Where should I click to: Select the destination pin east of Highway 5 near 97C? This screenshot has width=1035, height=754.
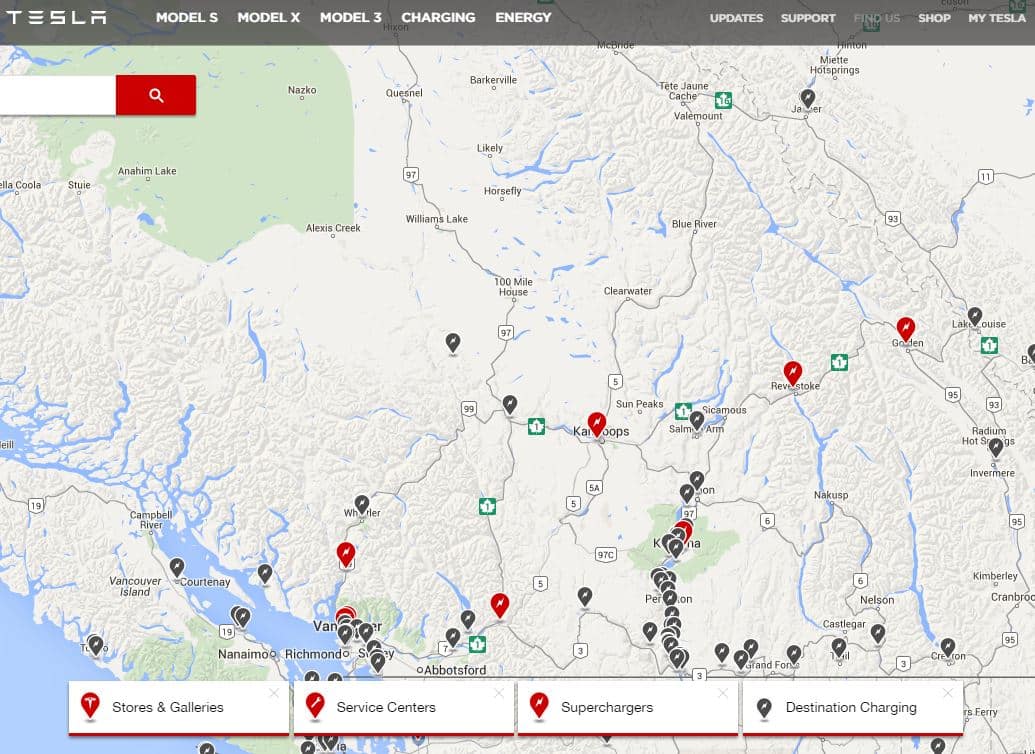click(585, 597)
